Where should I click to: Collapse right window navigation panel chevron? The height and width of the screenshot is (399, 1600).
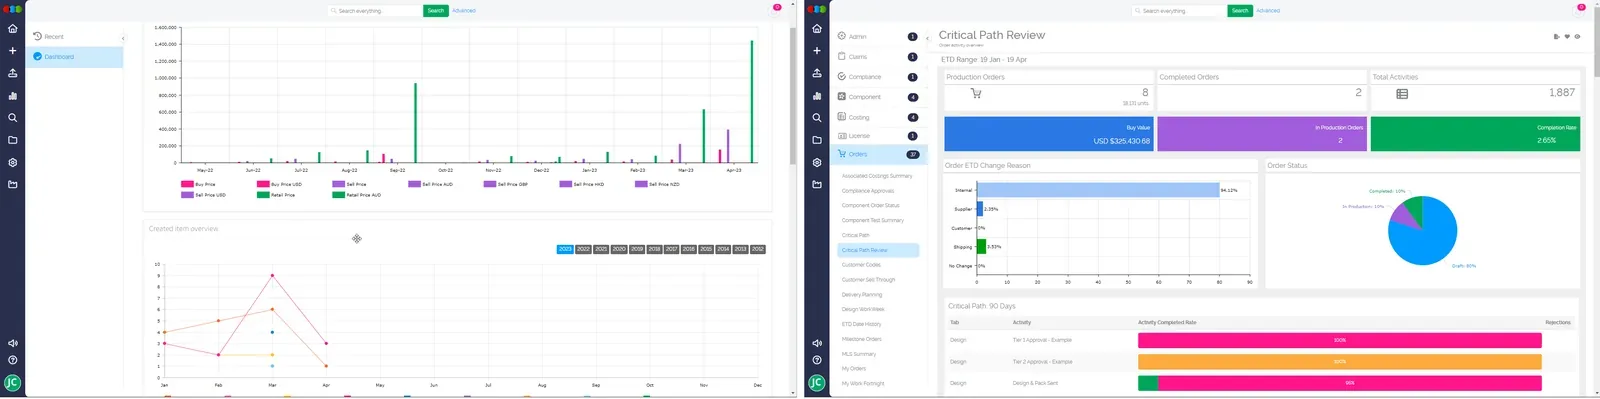coord(927,38)
